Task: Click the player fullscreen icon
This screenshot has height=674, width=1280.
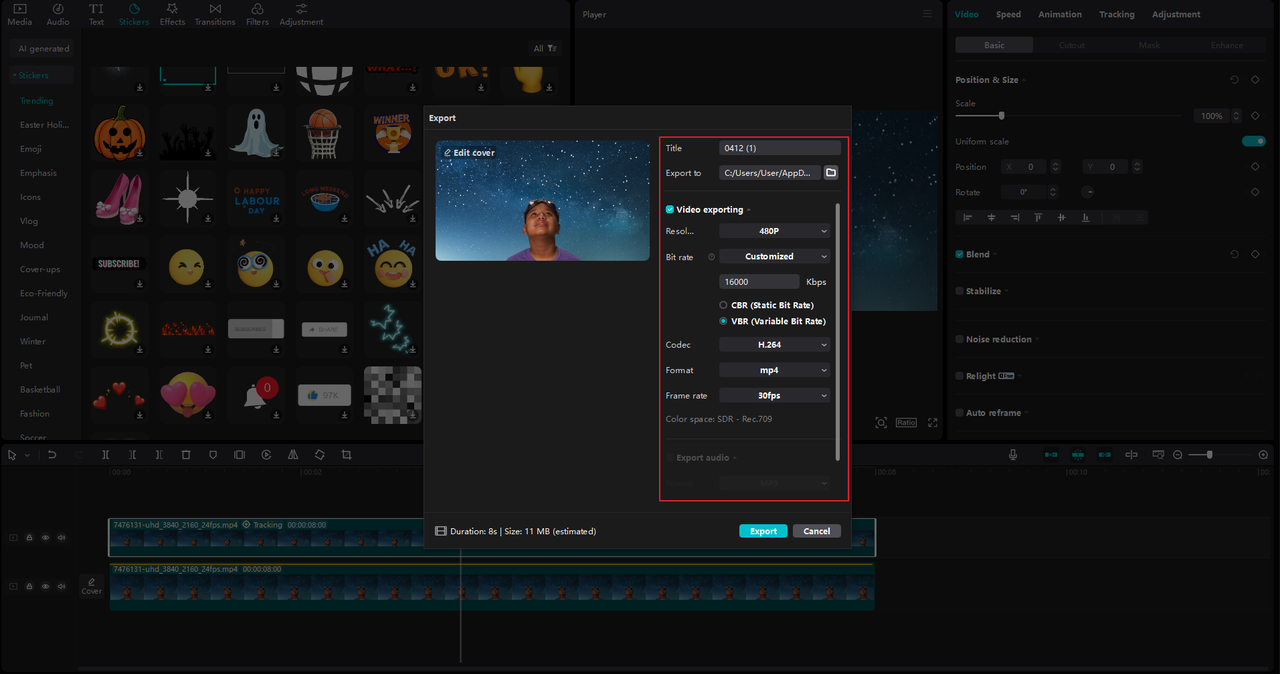Action: pos(933,422)
